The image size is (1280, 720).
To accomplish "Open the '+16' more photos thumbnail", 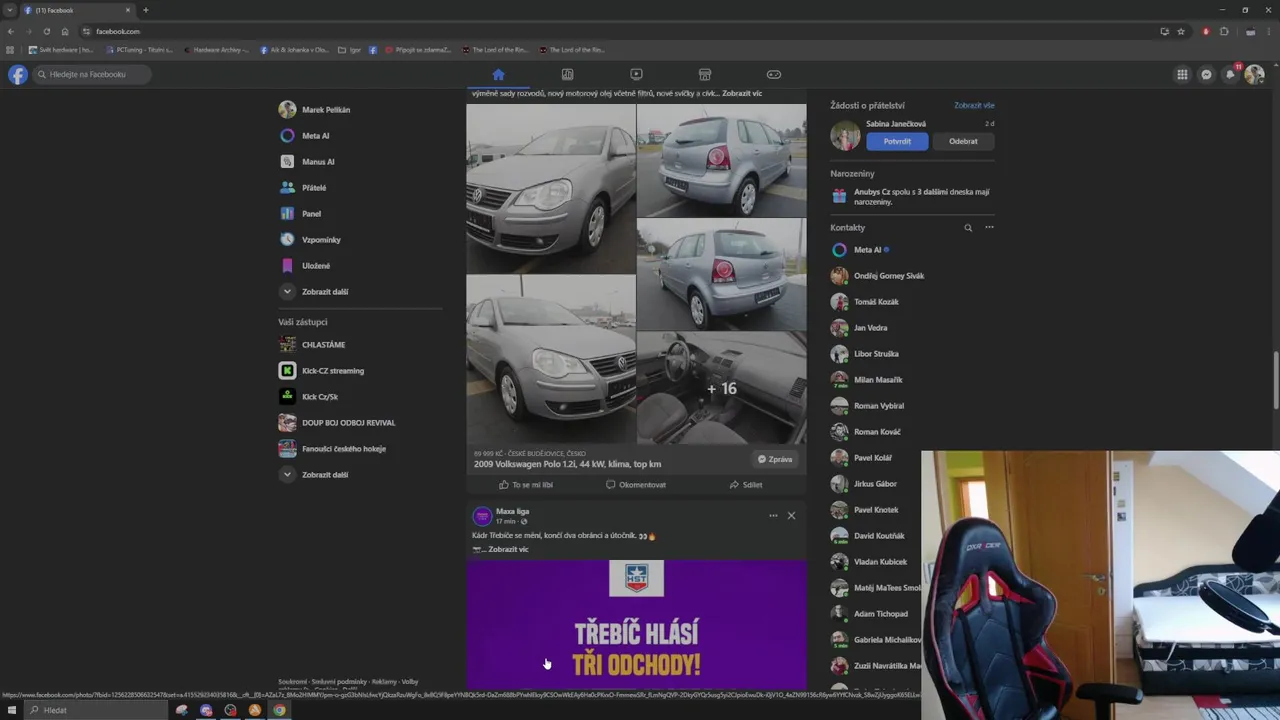I will point(722,388).
